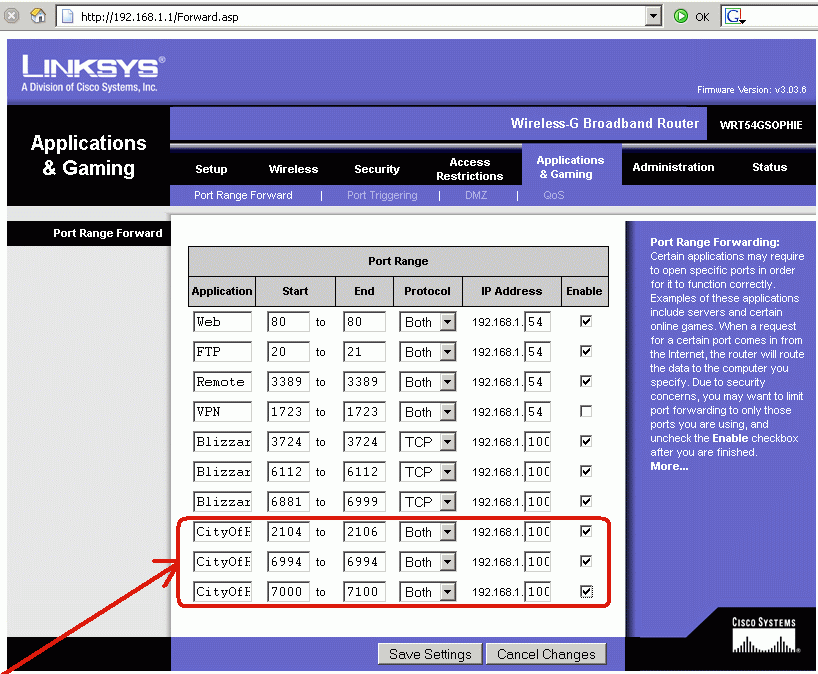Click the browser home icon
Viewport: 818px width, 674px height.
(38, 16)
